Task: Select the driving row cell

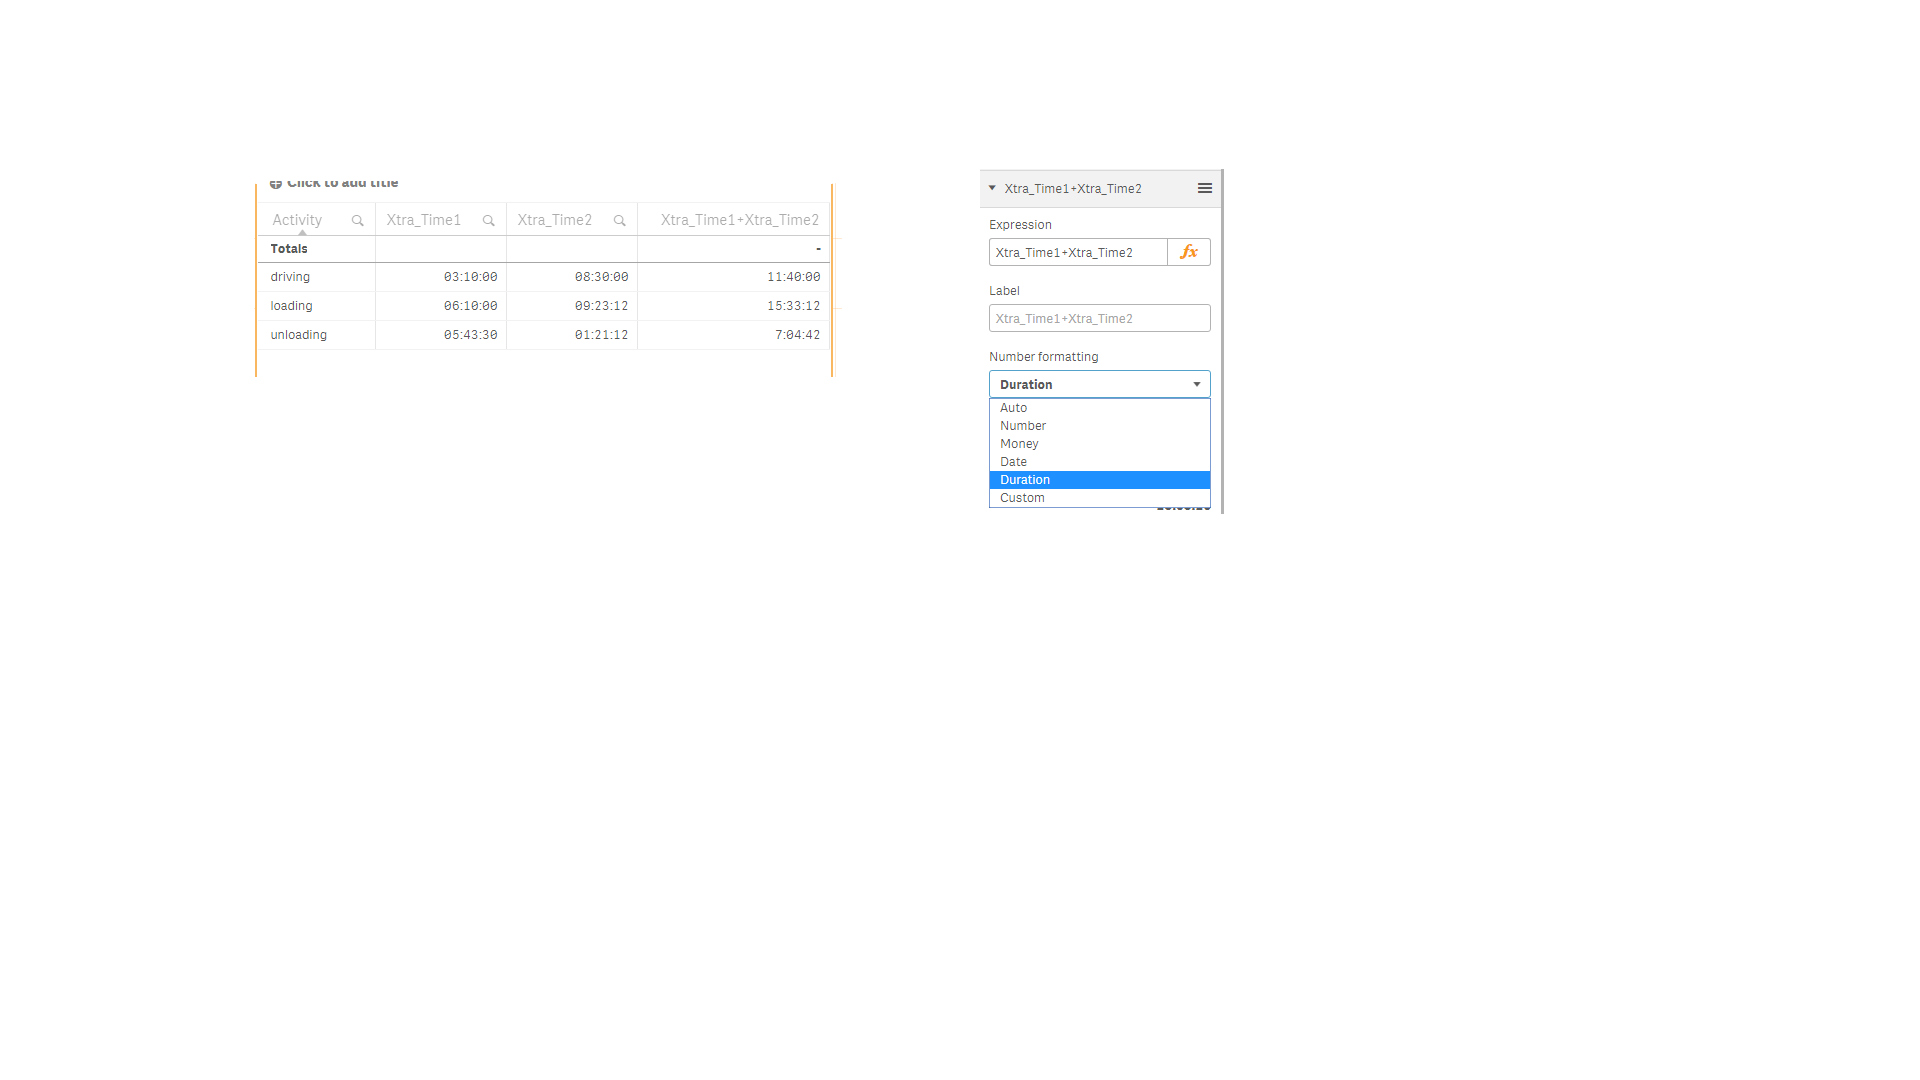Action: pos(290,277)
